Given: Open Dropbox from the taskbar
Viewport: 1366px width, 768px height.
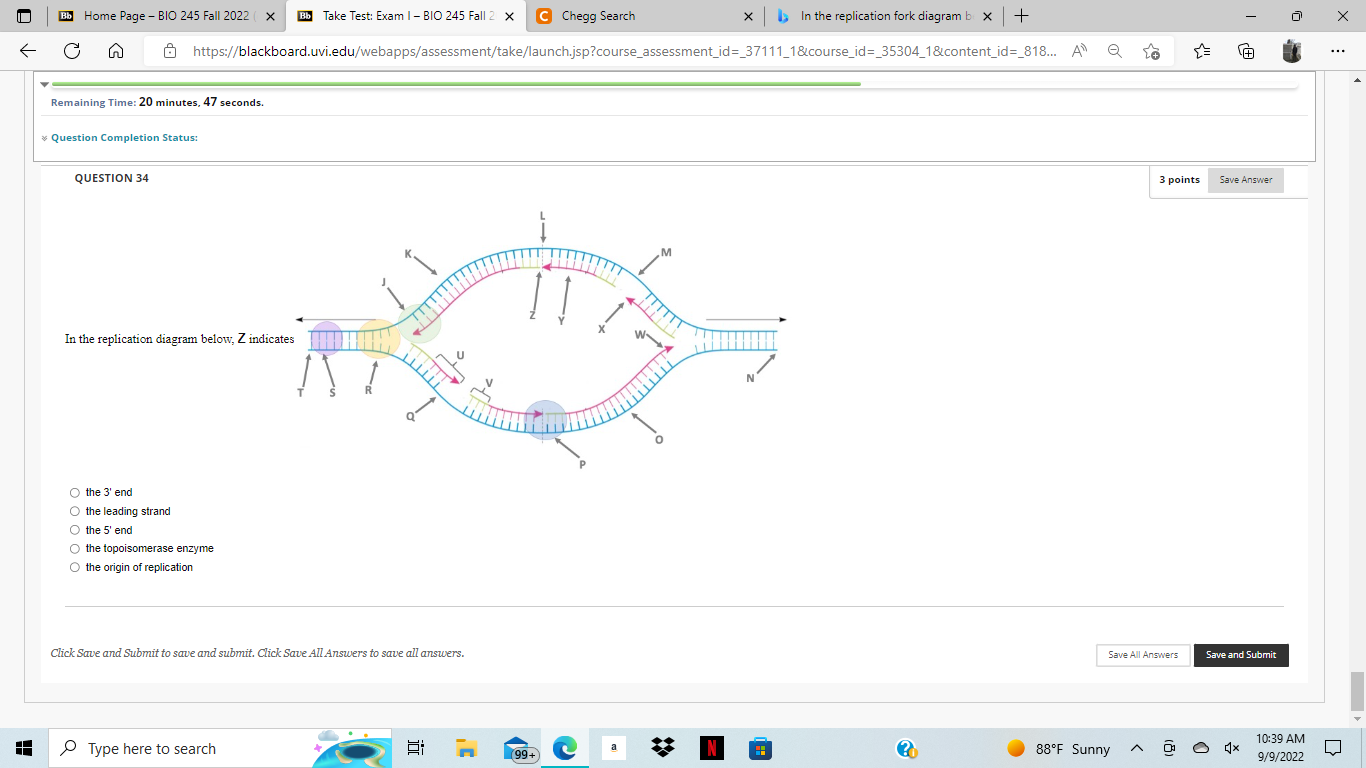Looking at the screenshot, I should coord(663,748).
